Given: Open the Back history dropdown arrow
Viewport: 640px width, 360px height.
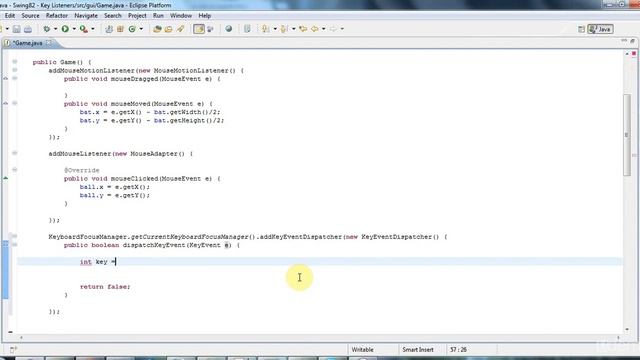Looking at the screenshot, I should [x=323, y=29].
